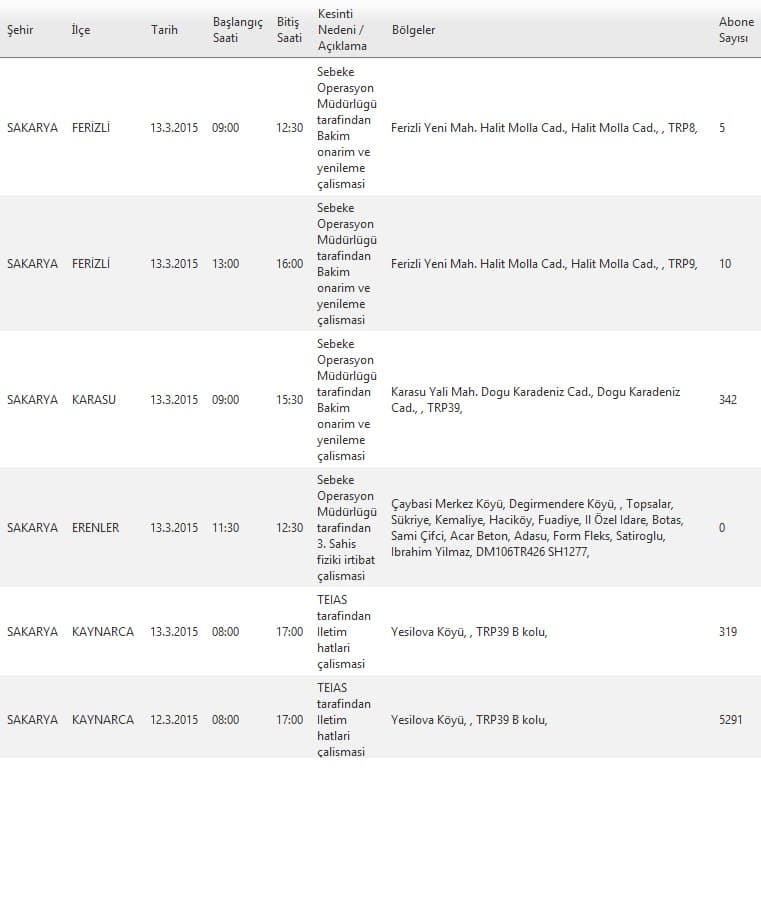
Task: Click the Şehir column header
Action: 20,30
